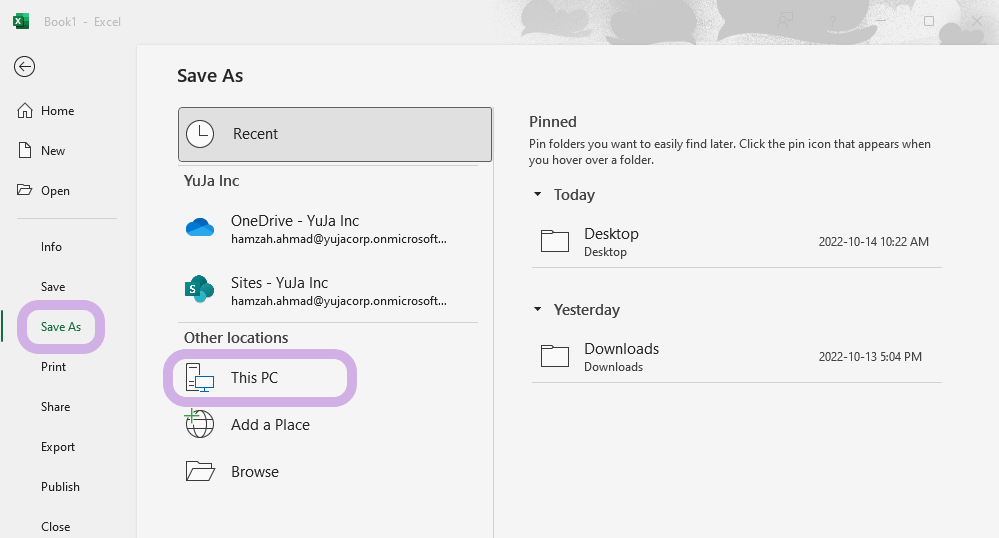This screenshot has width=999, height=538.
Task: Click the Browse folder icon
Action: [200, 471]
